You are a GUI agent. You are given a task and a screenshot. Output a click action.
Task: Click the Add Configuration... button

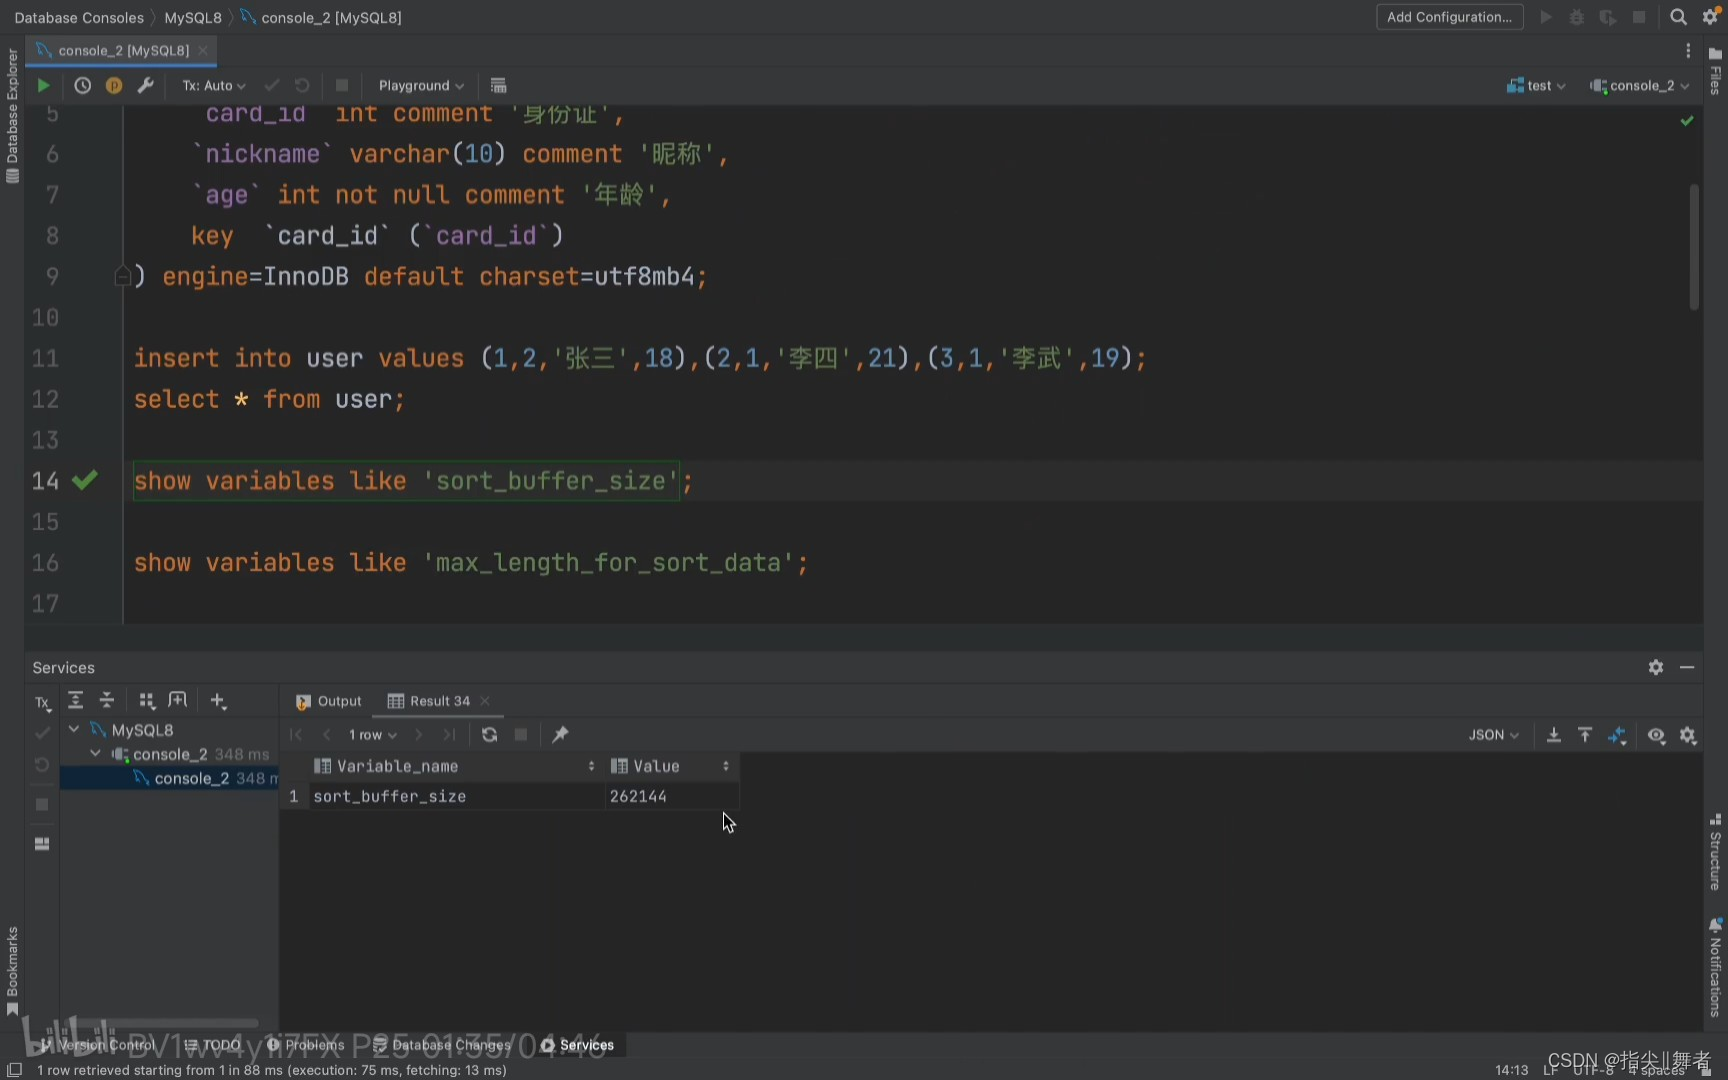(x=1449, y=17)
